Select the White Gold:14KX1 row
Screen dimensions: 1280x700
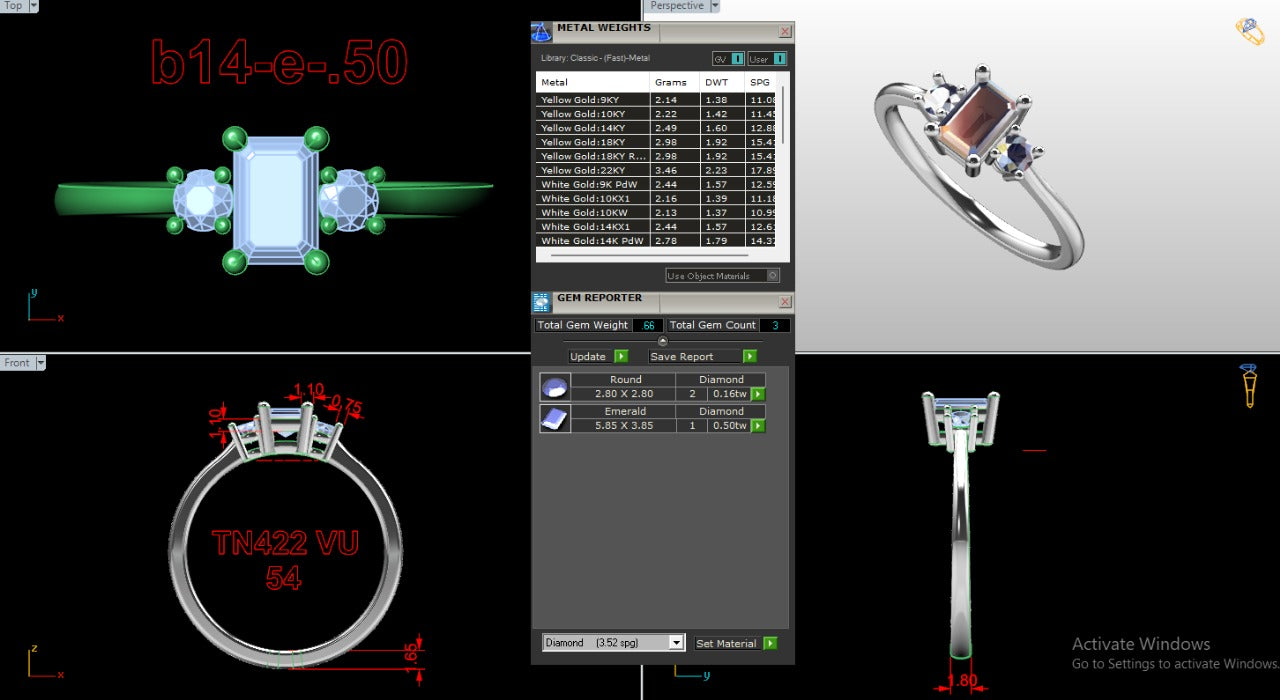pos(657,227)
